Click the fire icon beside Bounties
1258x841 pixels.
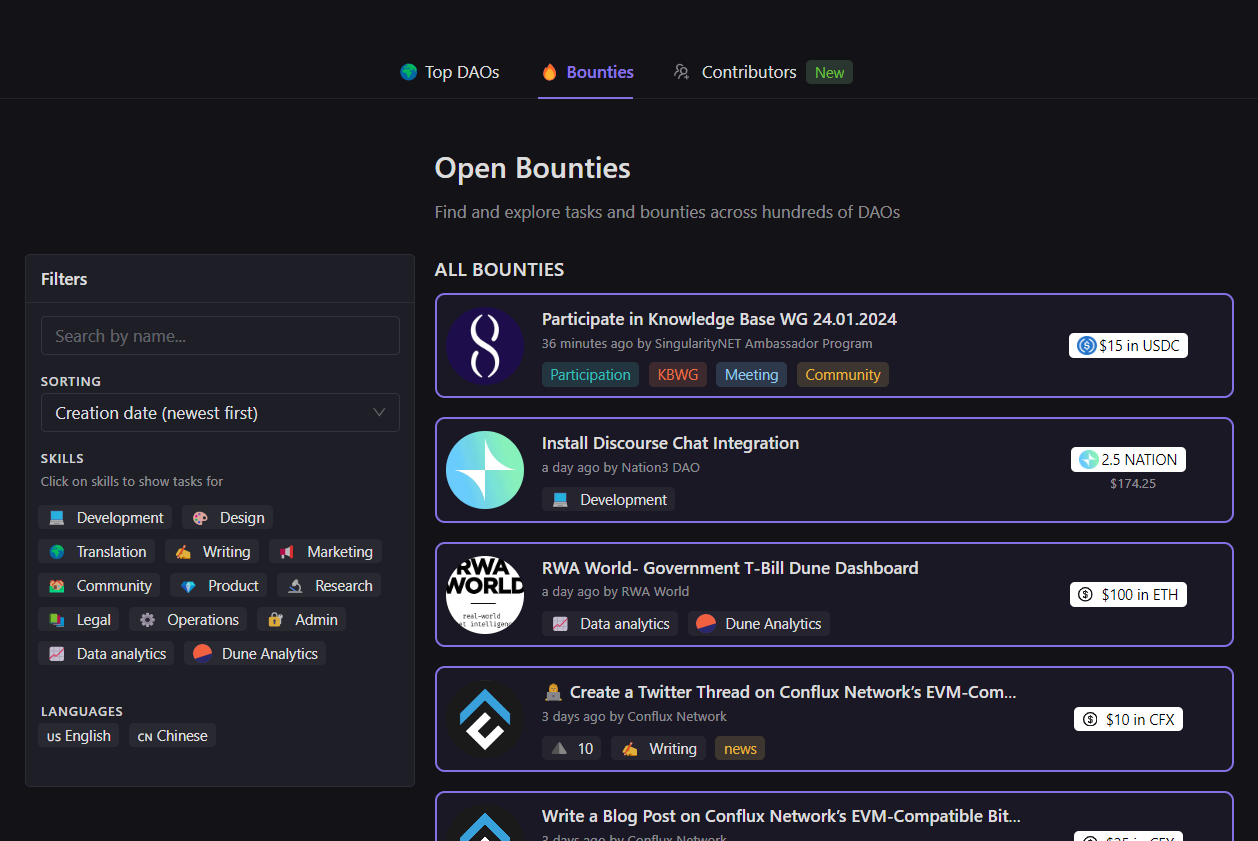[549, 72]
